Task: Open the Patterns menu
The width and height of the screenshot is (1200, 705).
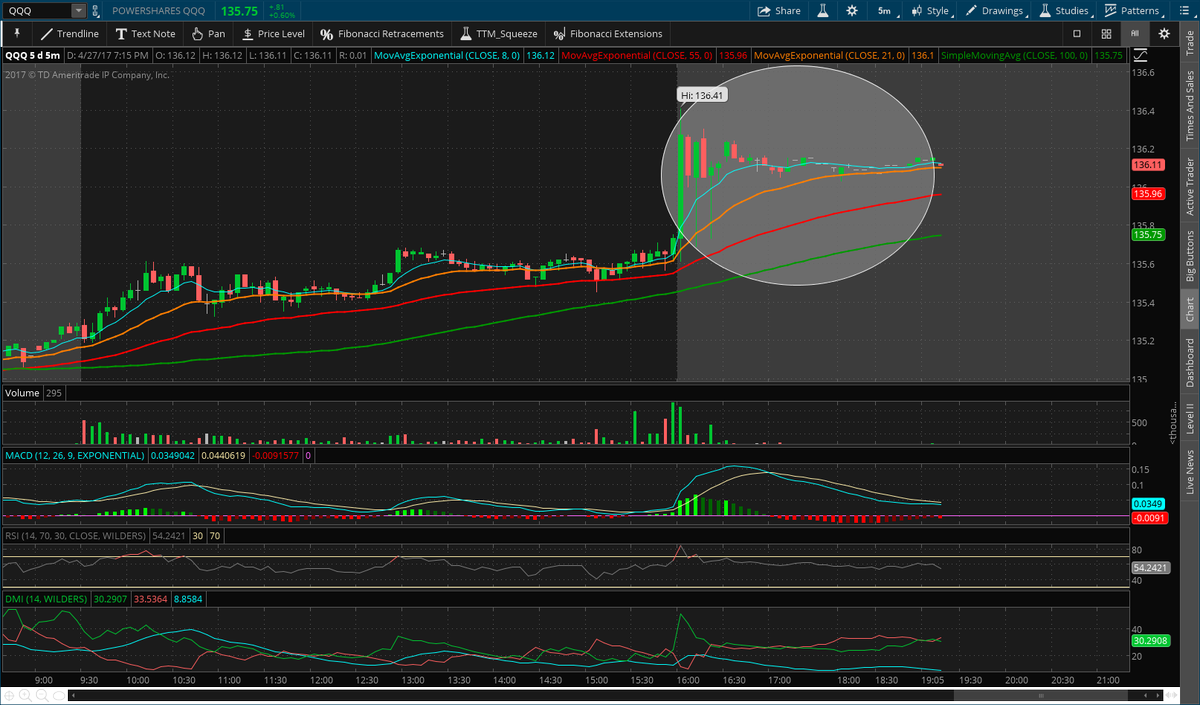Action: (x=1141, y=10)
